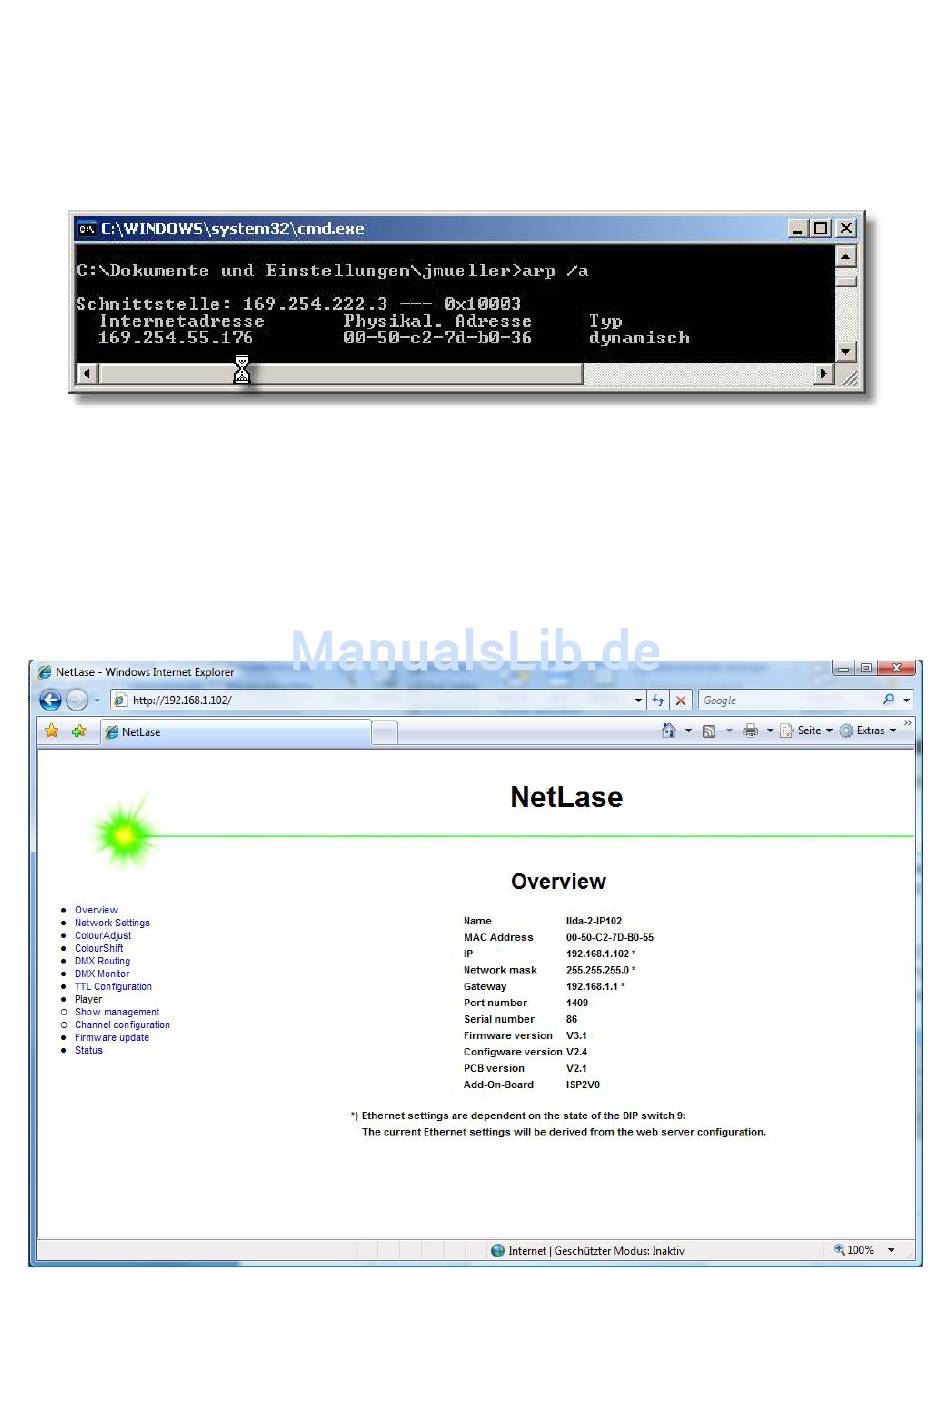Open the recent pages dropdown beside Forward button
This screenshot has height=1409, width=950.
(97, 700)
